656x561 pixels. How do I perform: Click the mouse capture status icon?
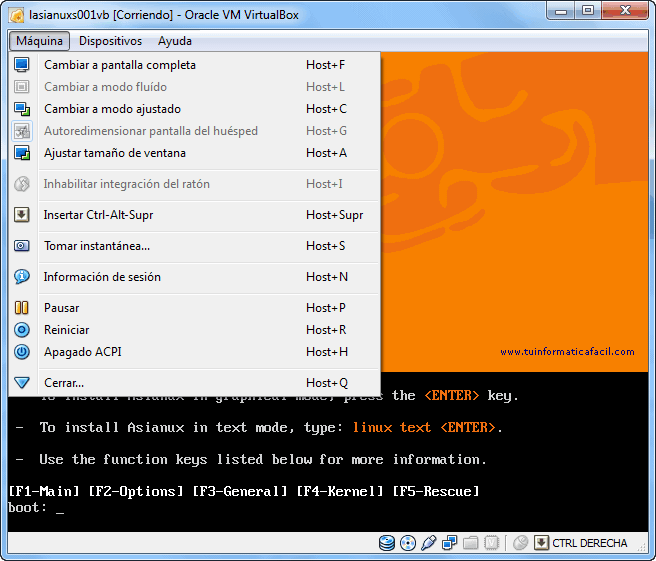pyautogui.click(x=520, y=543)
